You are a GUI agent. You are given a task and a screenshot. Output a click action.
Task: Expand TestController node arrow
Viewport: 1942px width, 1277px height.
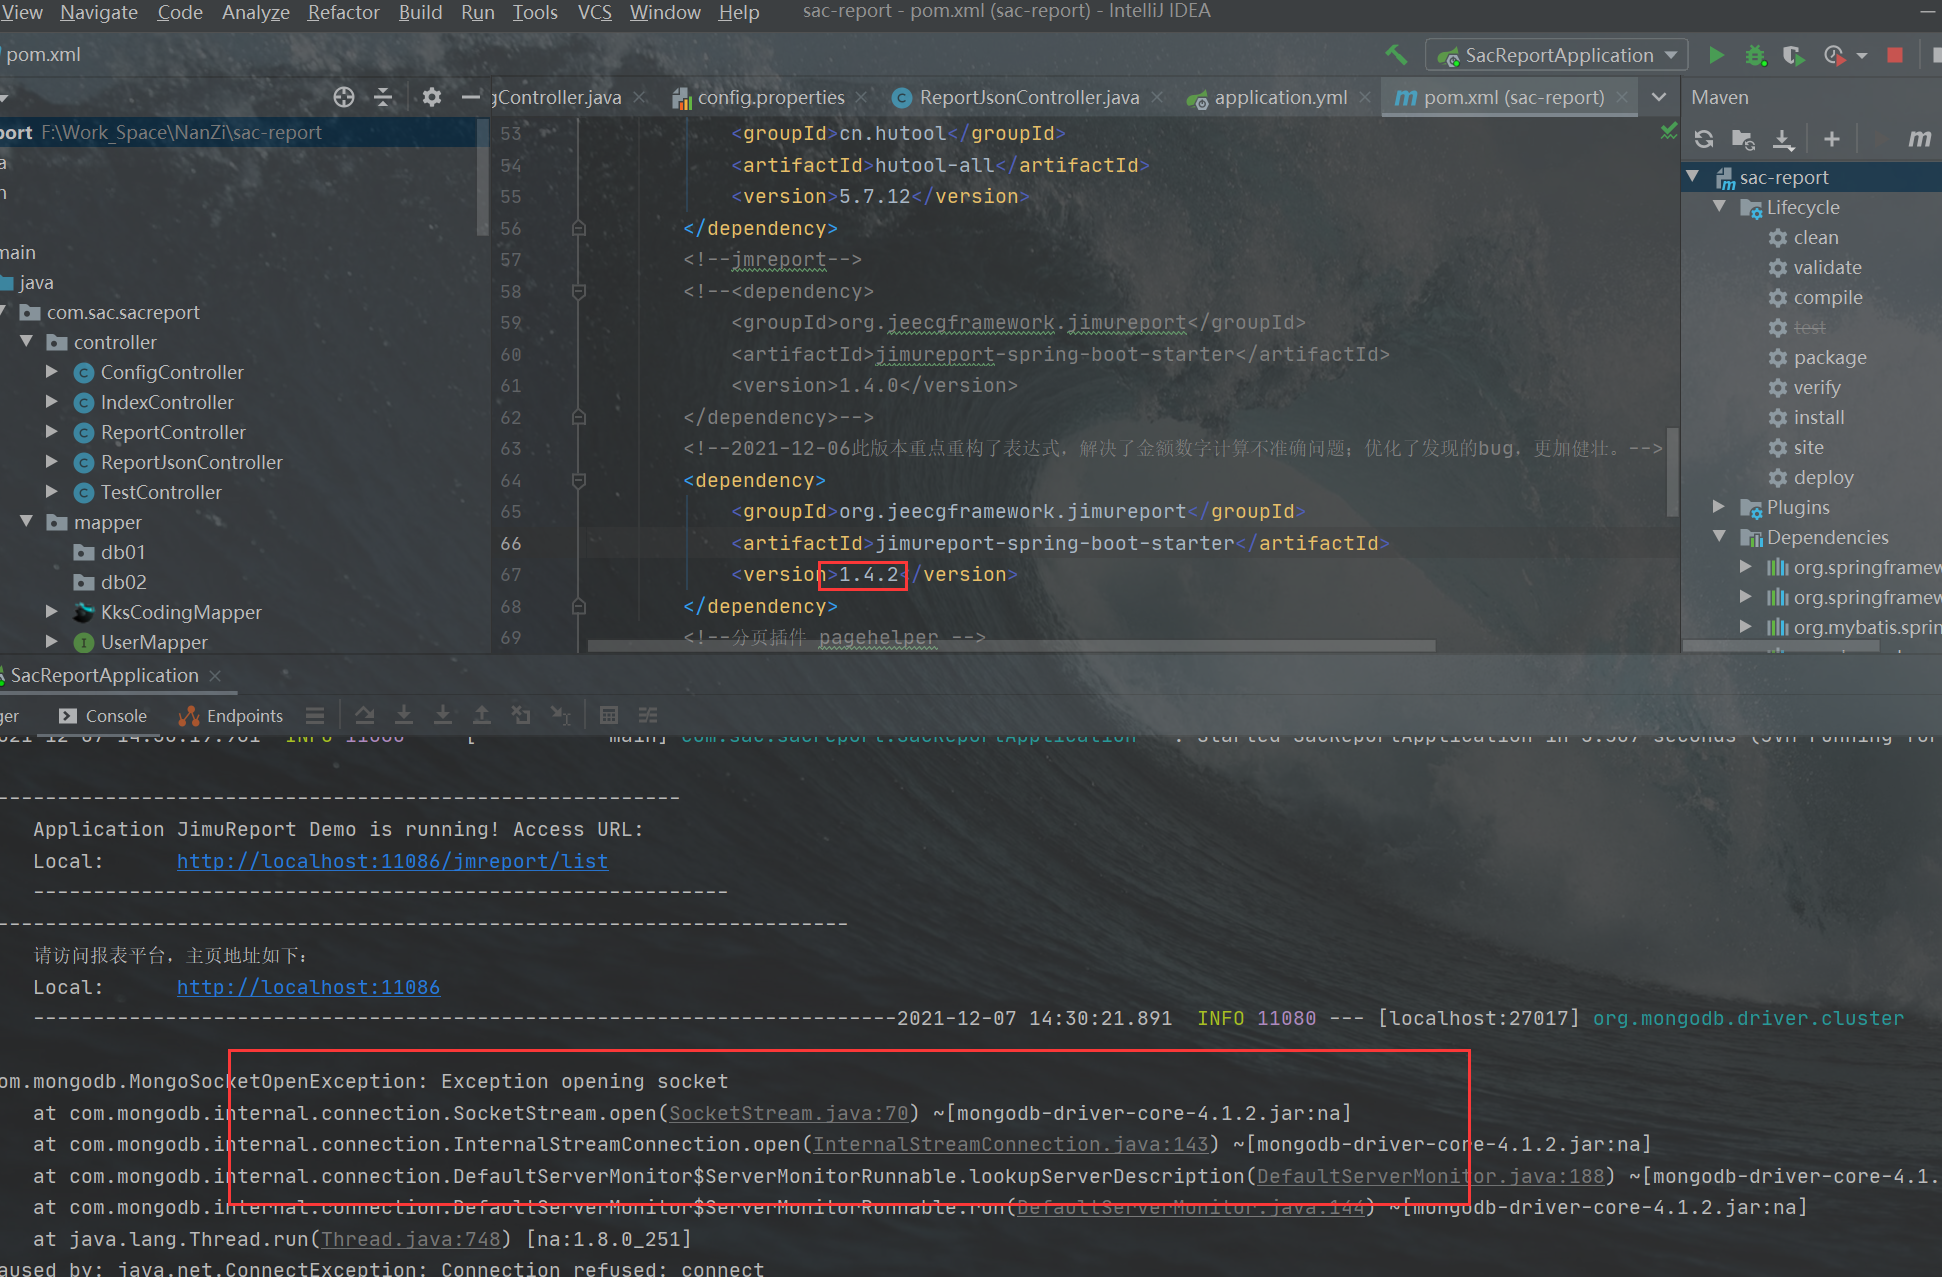(x=52, y=492)
